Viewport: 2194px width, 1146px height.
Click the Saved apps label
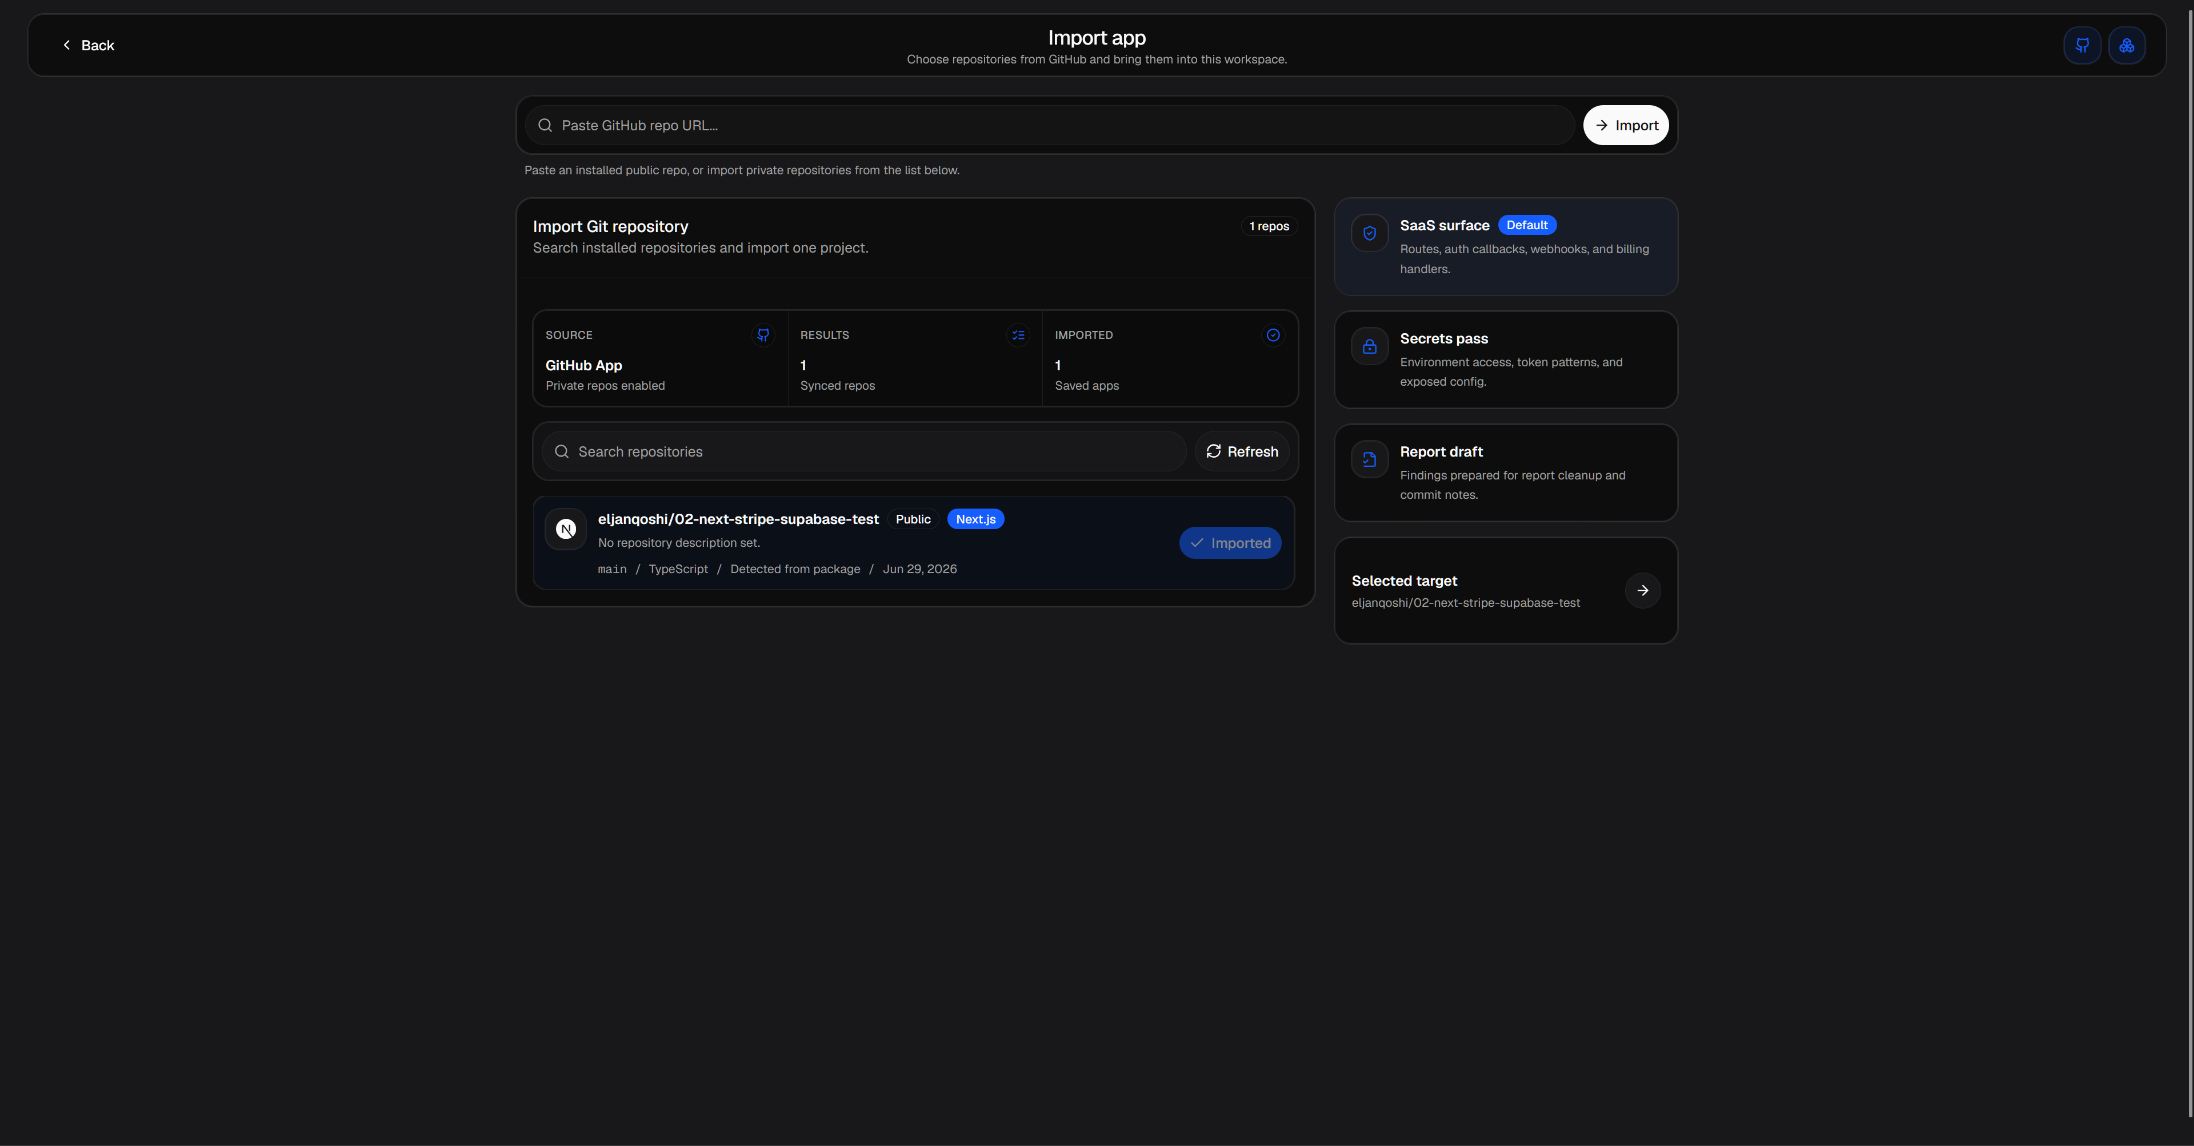tap(1087, 386)
